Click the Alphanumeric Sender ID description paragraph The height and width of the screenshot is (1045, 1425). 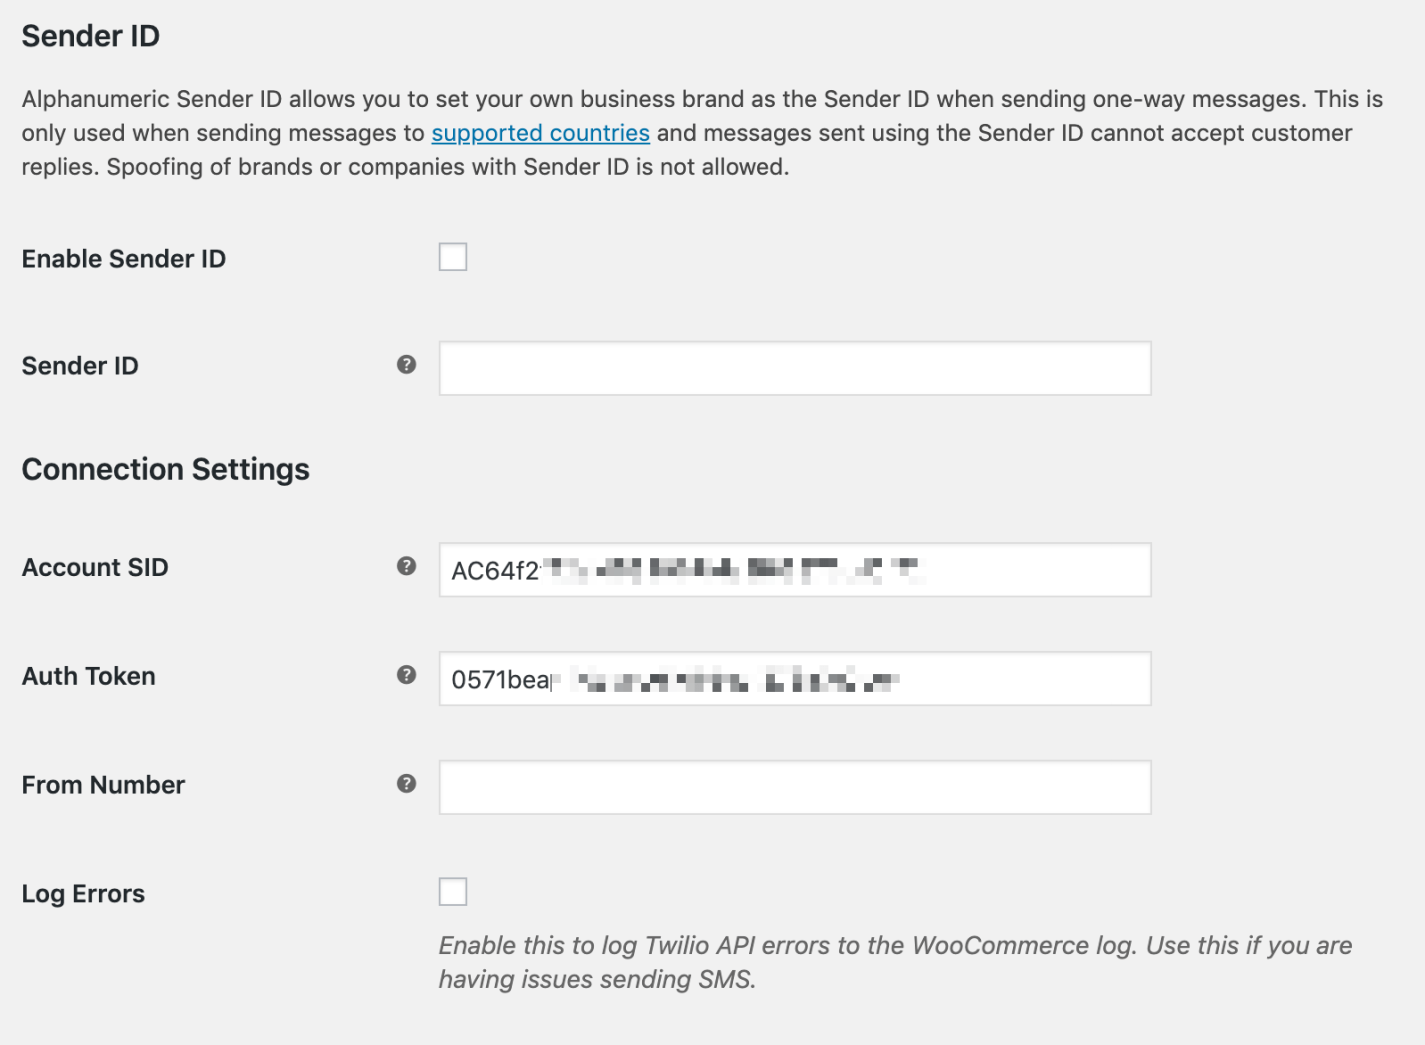pos(700,133)
